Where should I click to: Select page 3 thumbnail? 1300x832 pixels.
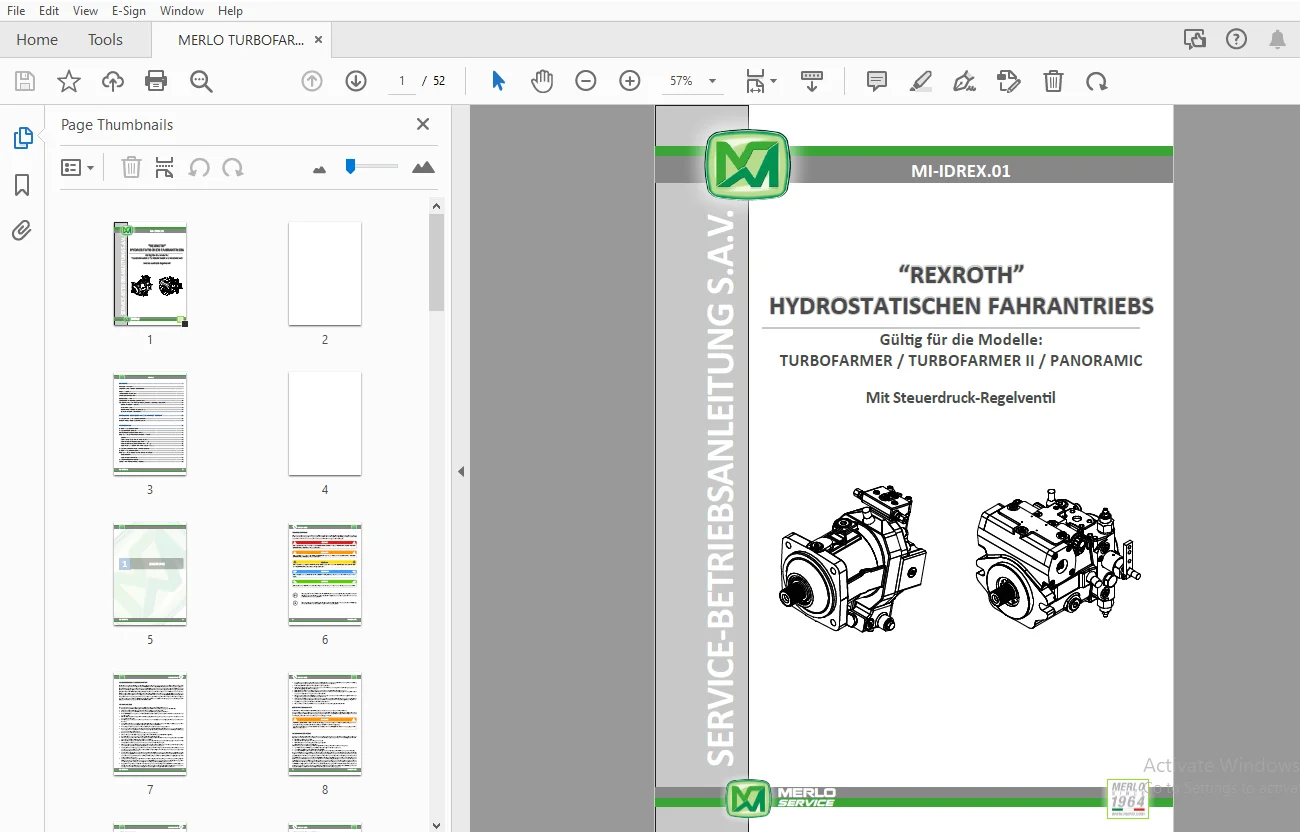point(150,424)
